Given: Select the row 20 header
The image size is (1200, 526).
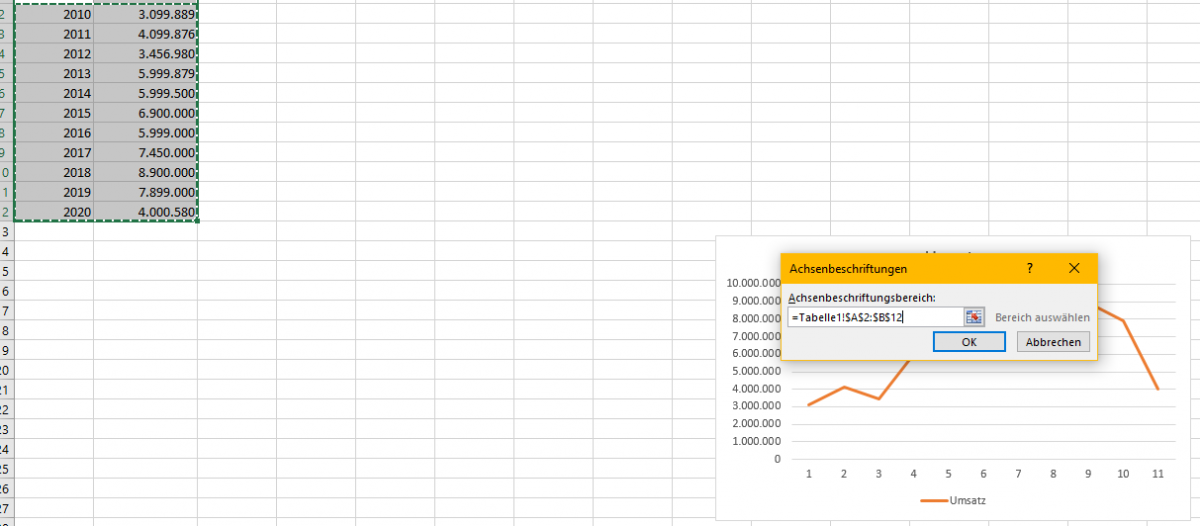Looking at the screenshot, I should point(6,369).
